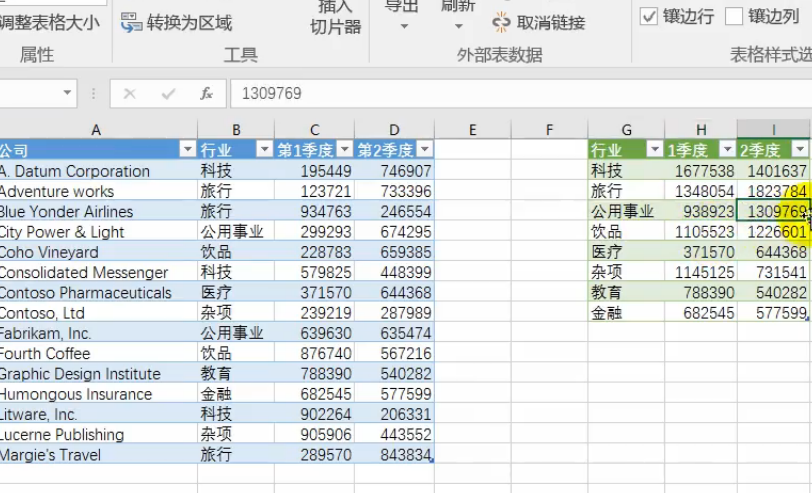Select the column A header

[98, 129]
